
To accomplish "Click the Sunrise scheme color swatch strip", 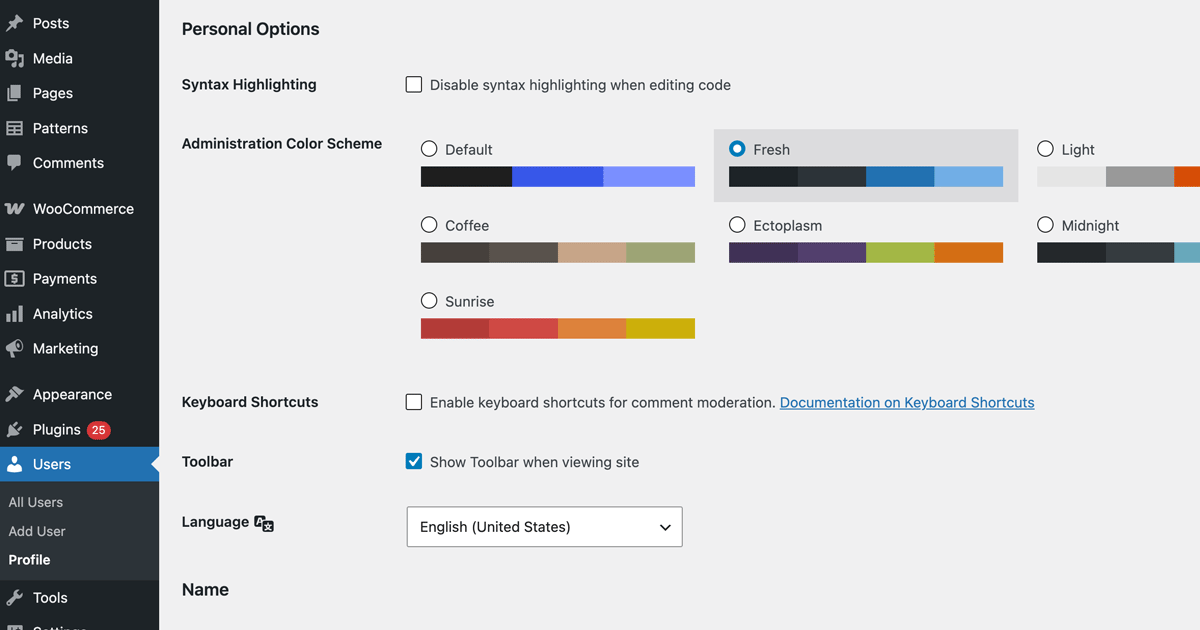I will [x=558, y=328].
